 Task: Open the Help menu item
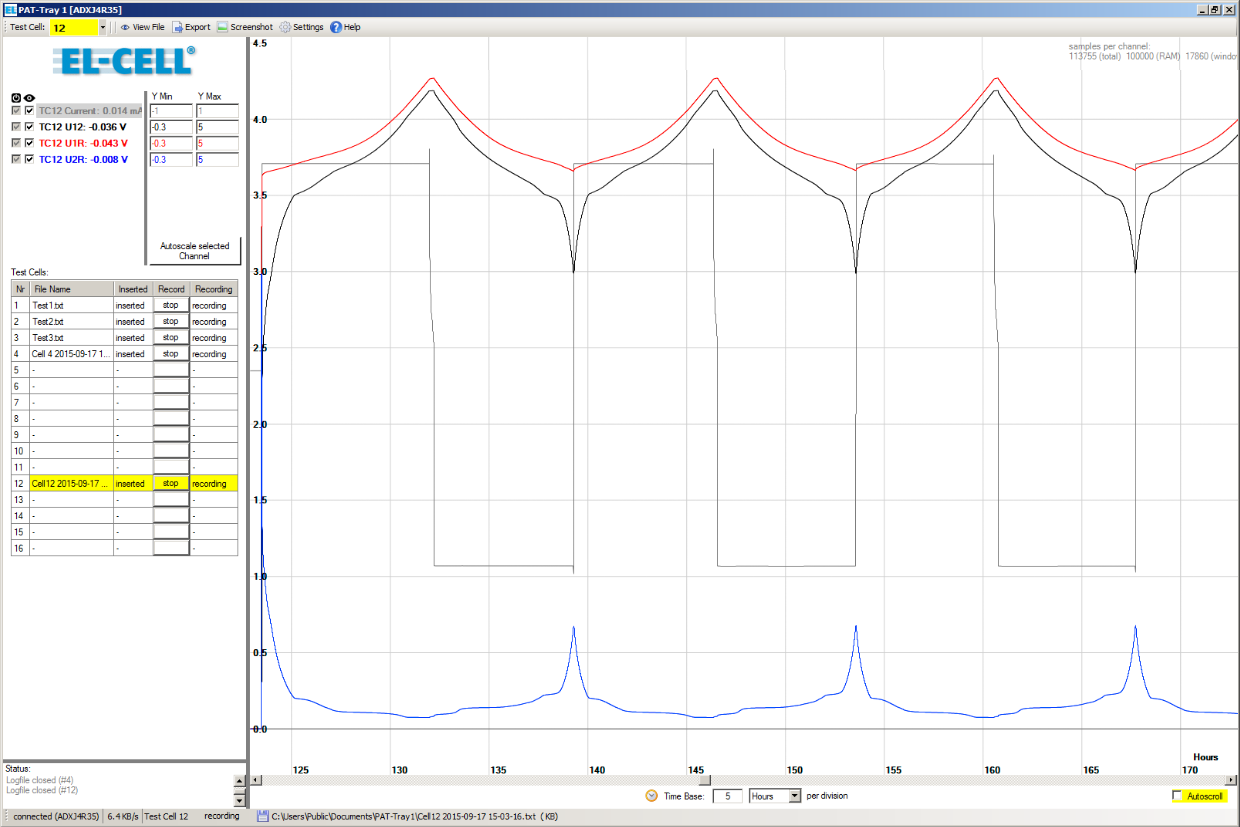pyautogui.click(x=345, y=27)
